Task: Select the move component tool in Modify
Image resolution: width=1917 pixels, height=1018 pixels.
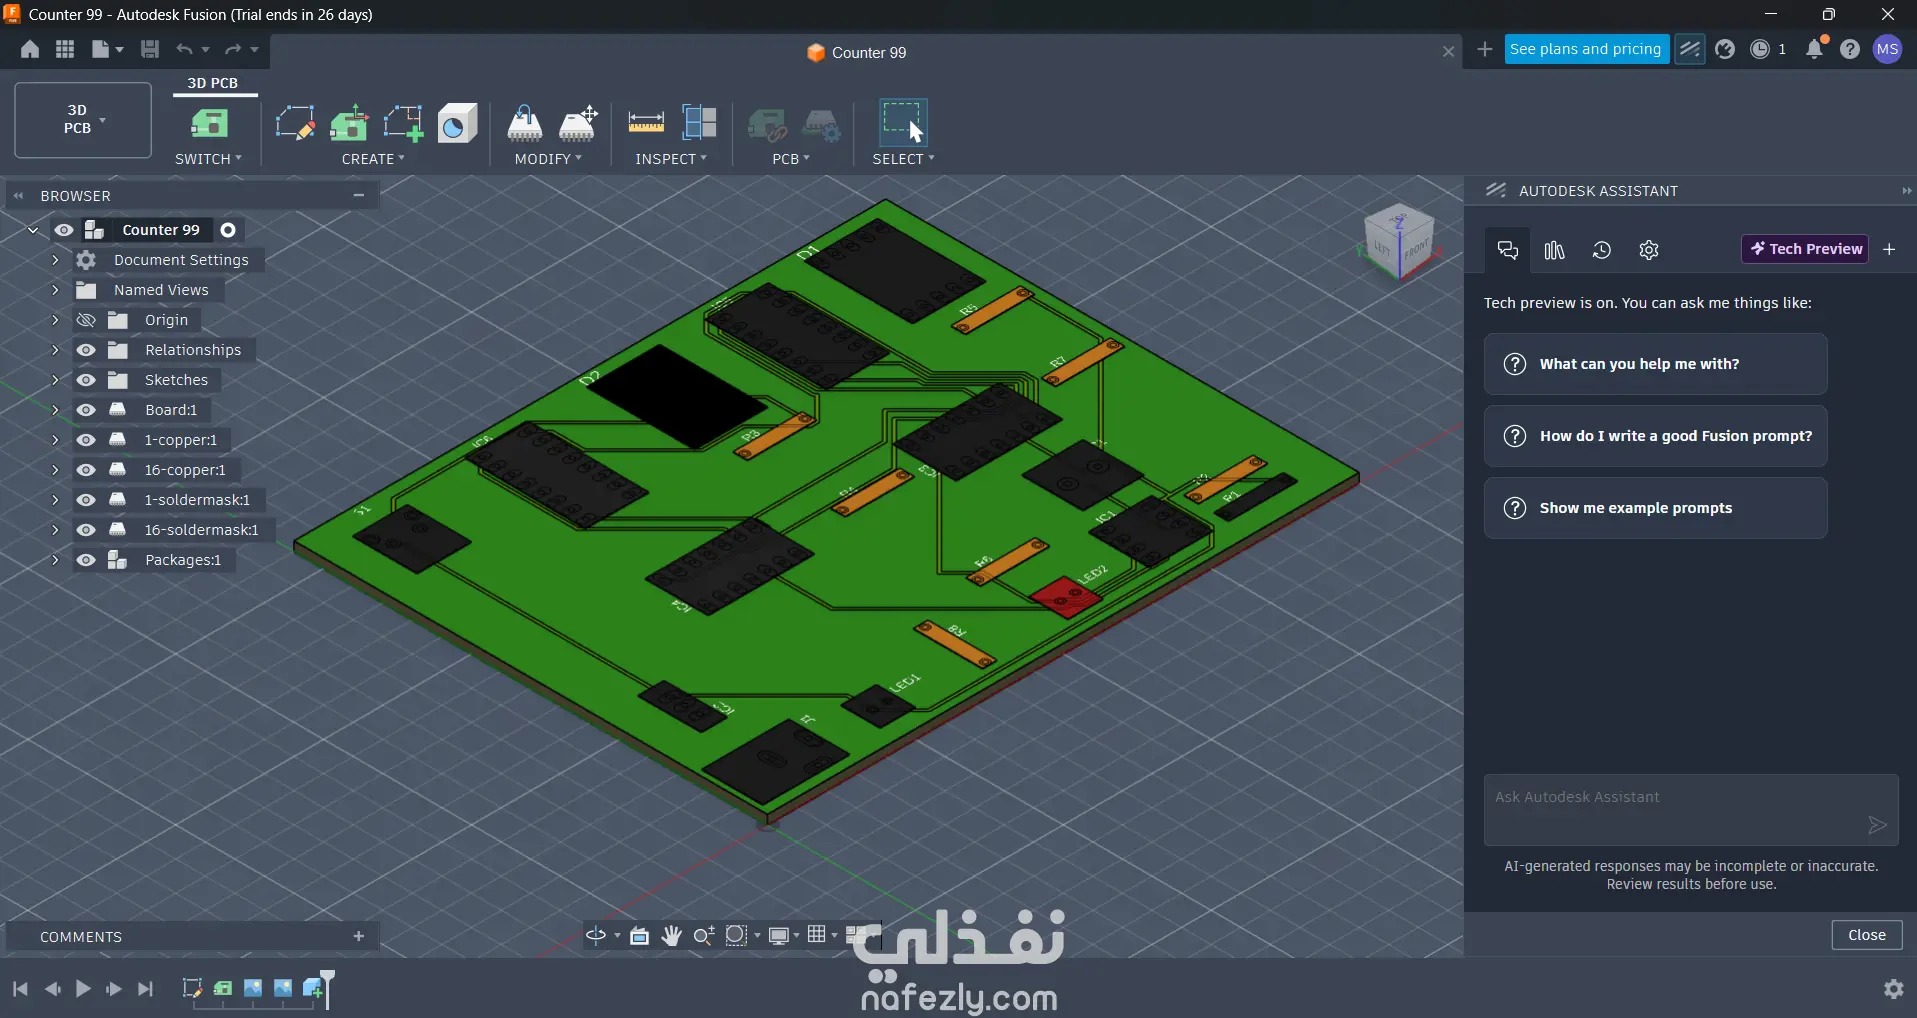Action: click(579, 124)
